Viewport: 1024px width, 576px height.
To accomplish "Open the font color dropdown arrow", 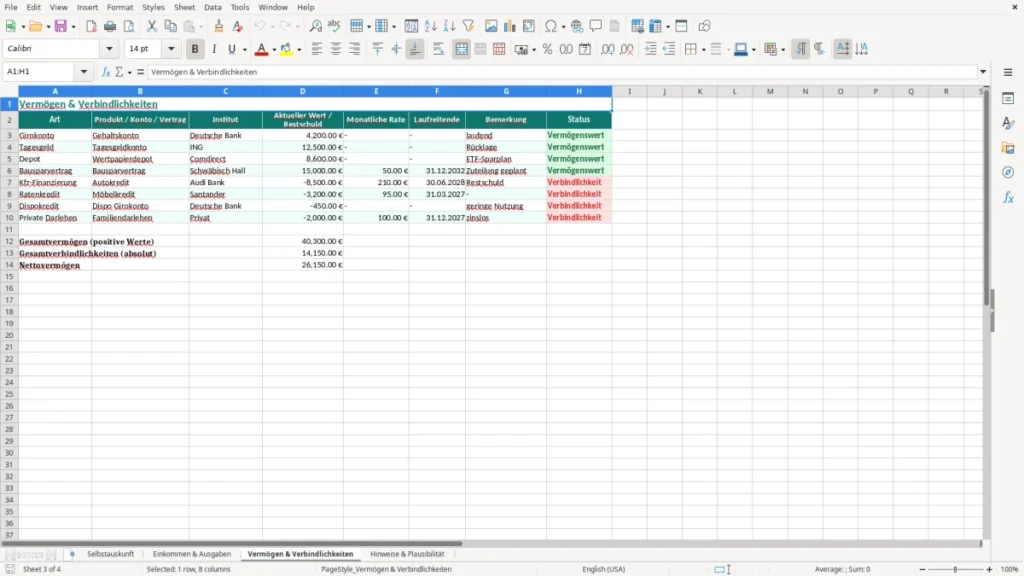I will [274, 50].
